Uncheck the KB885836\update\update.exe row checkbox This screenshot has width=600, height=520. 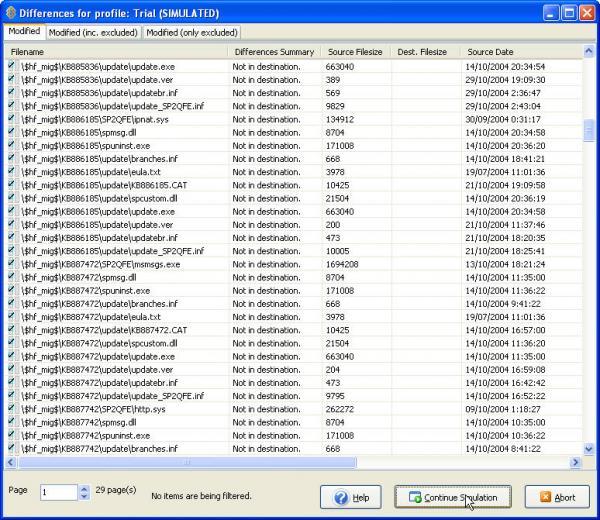tap(11, 66)
